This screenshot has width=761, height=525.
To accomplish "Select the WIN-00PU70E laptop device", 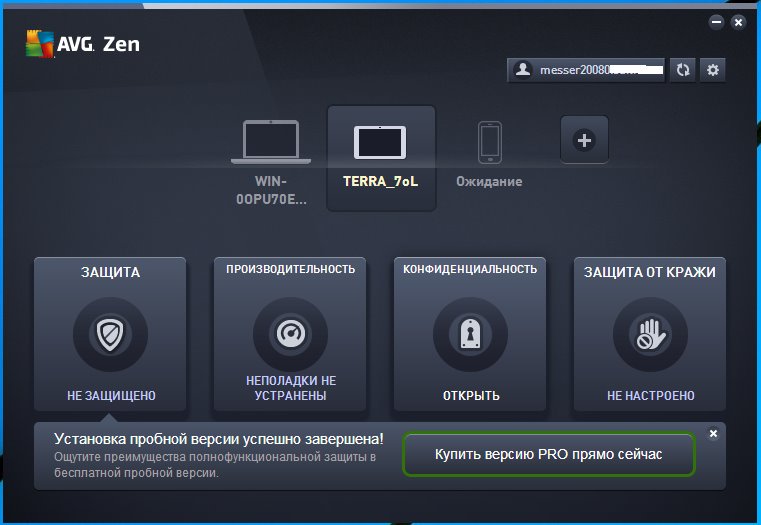I will click(x=271, y=142).
